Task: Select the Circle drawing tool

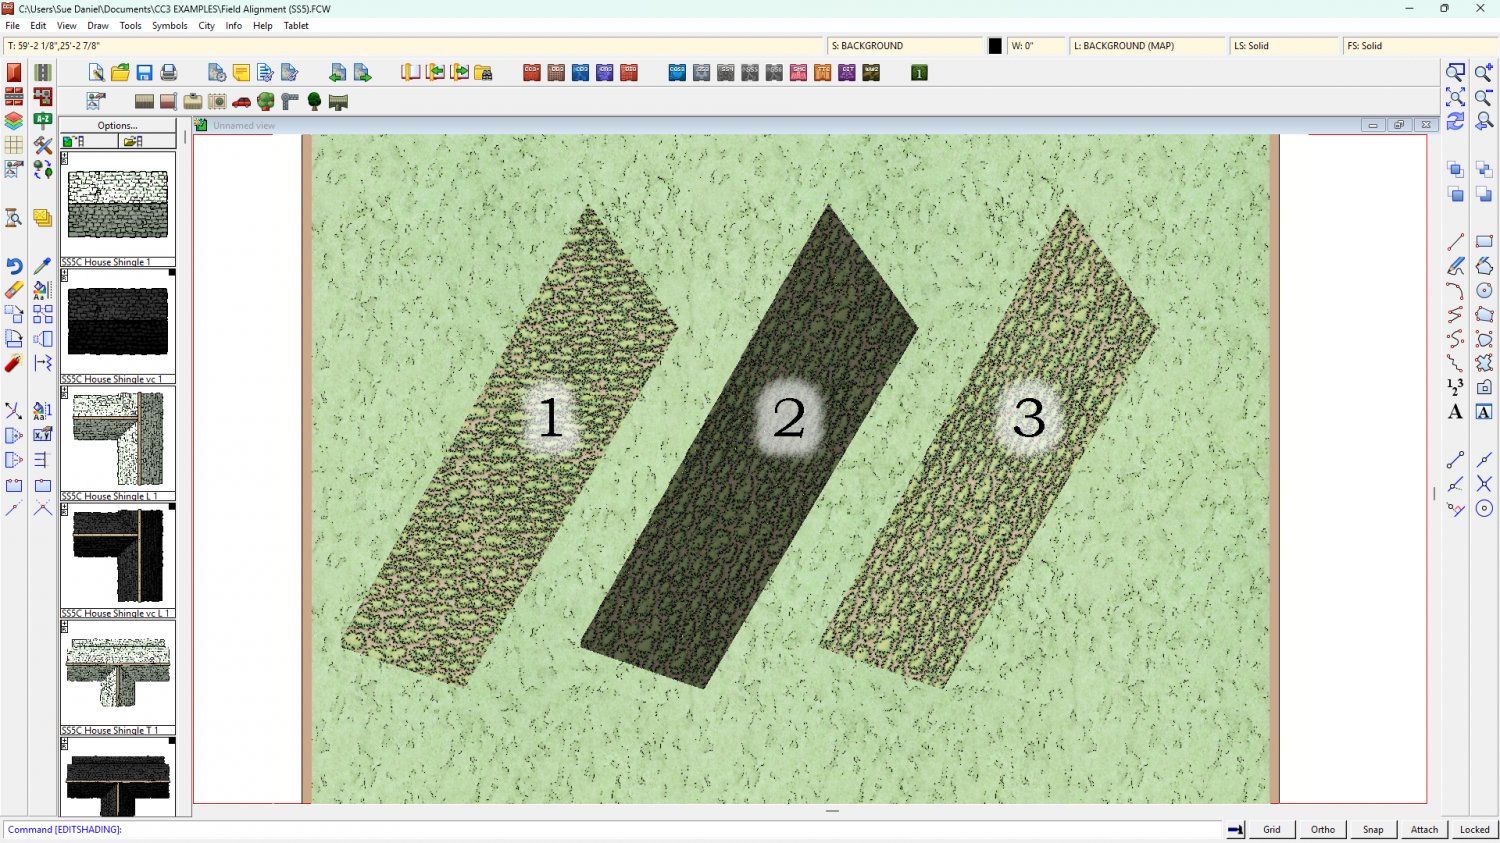Action: coord(1484,291)
